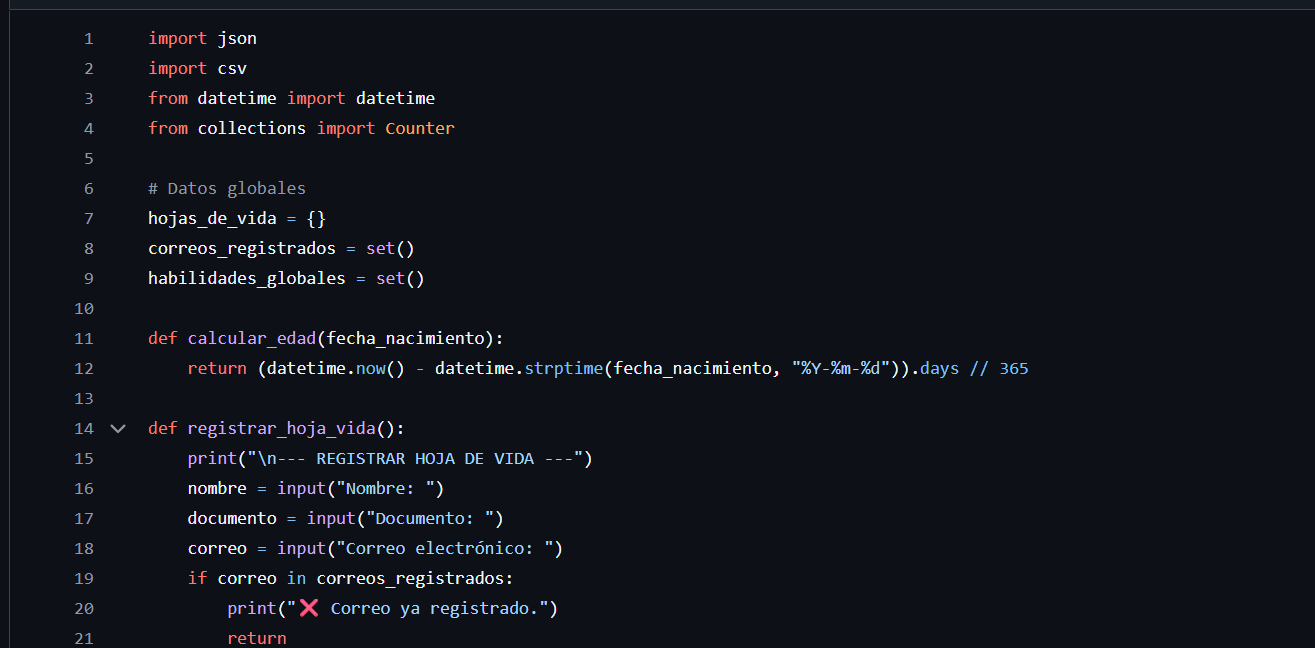The image size is (1315, 648).
Task: Collapse the registrar_hoja_vida function fold chevron
Action: click(118, 428)
